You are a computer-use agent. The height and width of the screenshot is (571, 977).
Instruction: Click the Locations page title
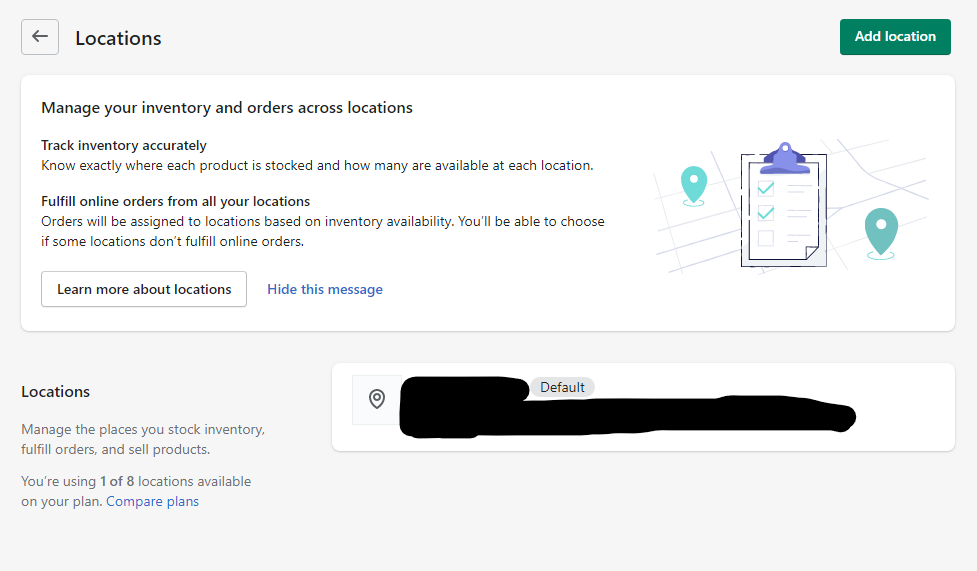118,38
